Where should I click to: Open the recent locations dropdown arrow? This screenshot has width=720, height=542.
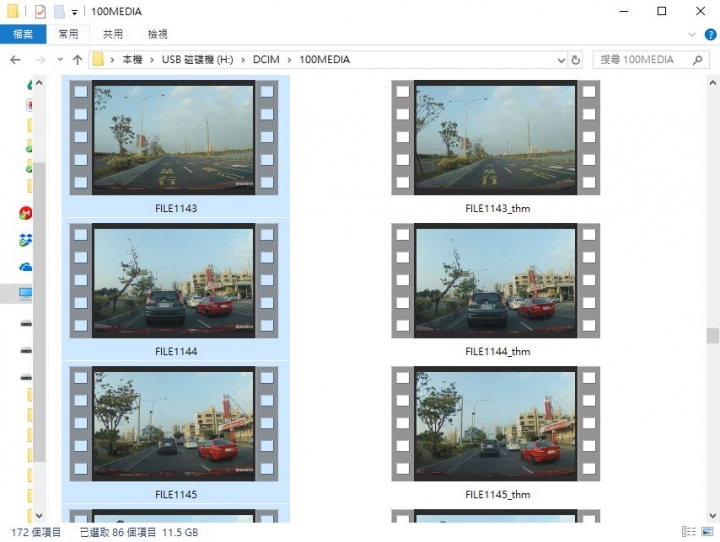pos(60,60)
